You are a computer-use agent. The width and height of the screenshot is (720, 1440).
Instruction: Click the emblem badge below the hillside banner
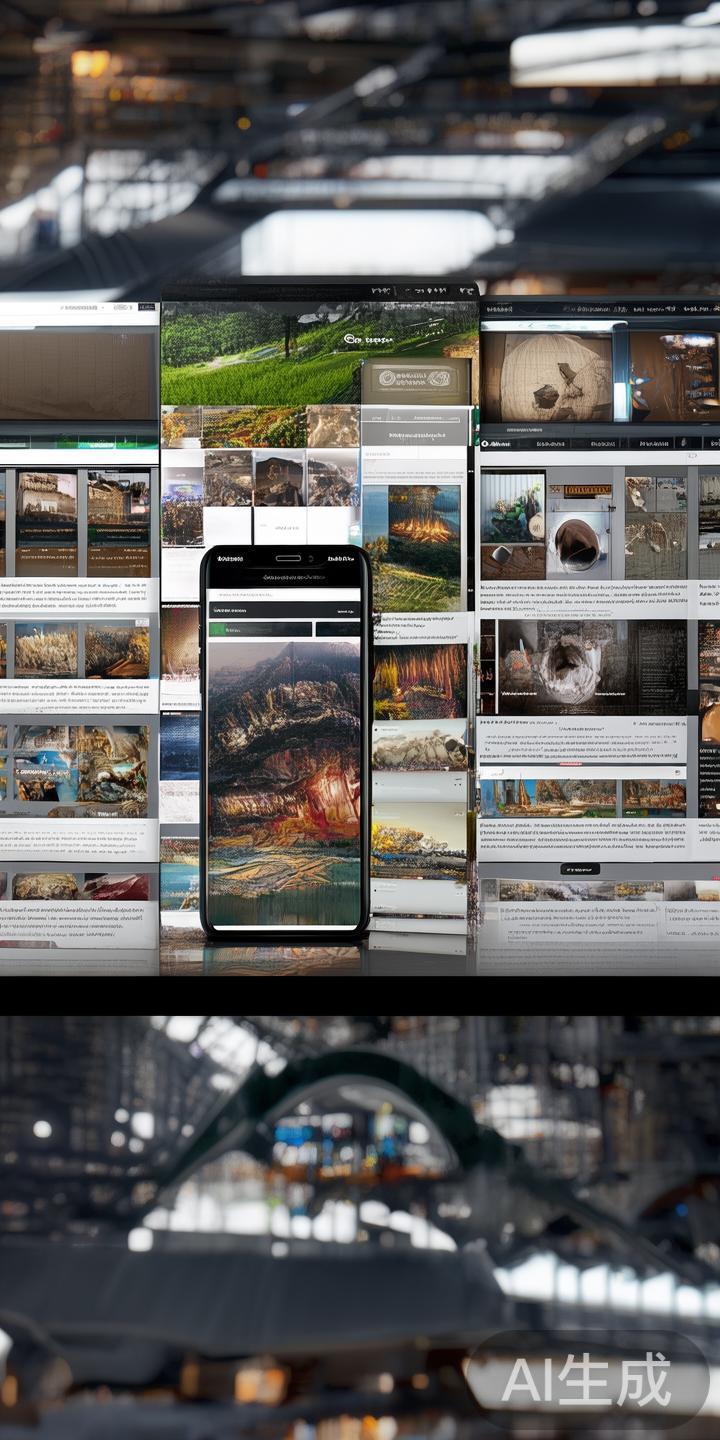click(415, 380)
